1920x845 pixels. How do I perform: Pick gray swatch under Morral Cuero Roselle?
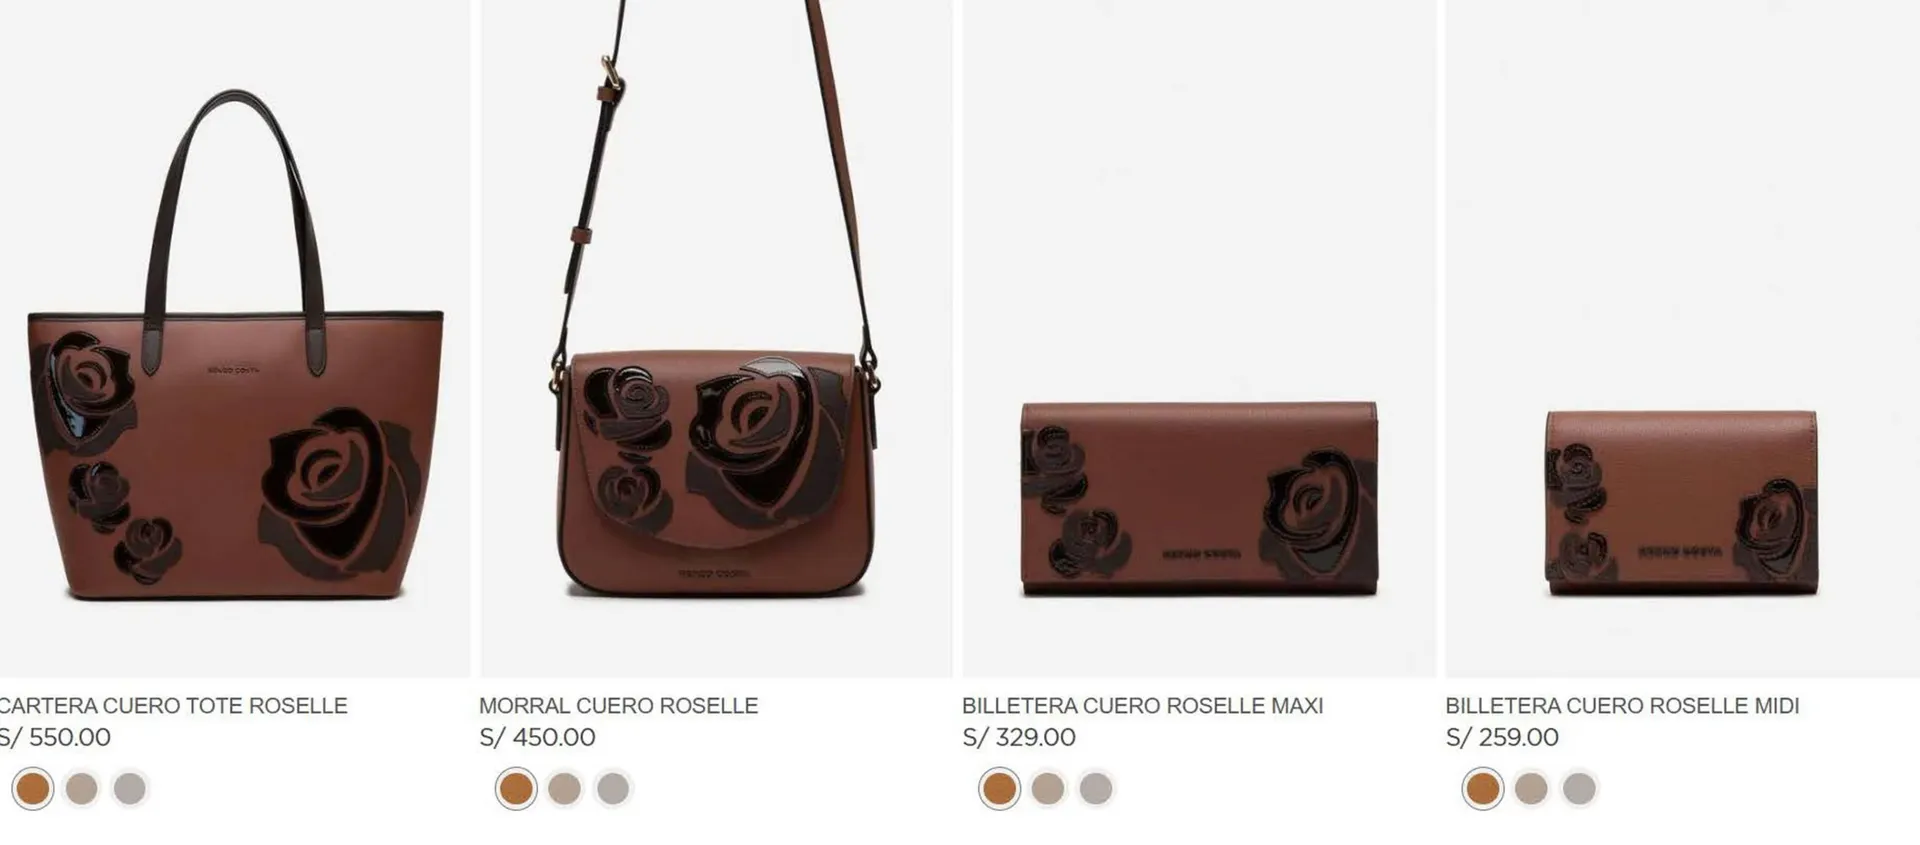tap(613, 789)
